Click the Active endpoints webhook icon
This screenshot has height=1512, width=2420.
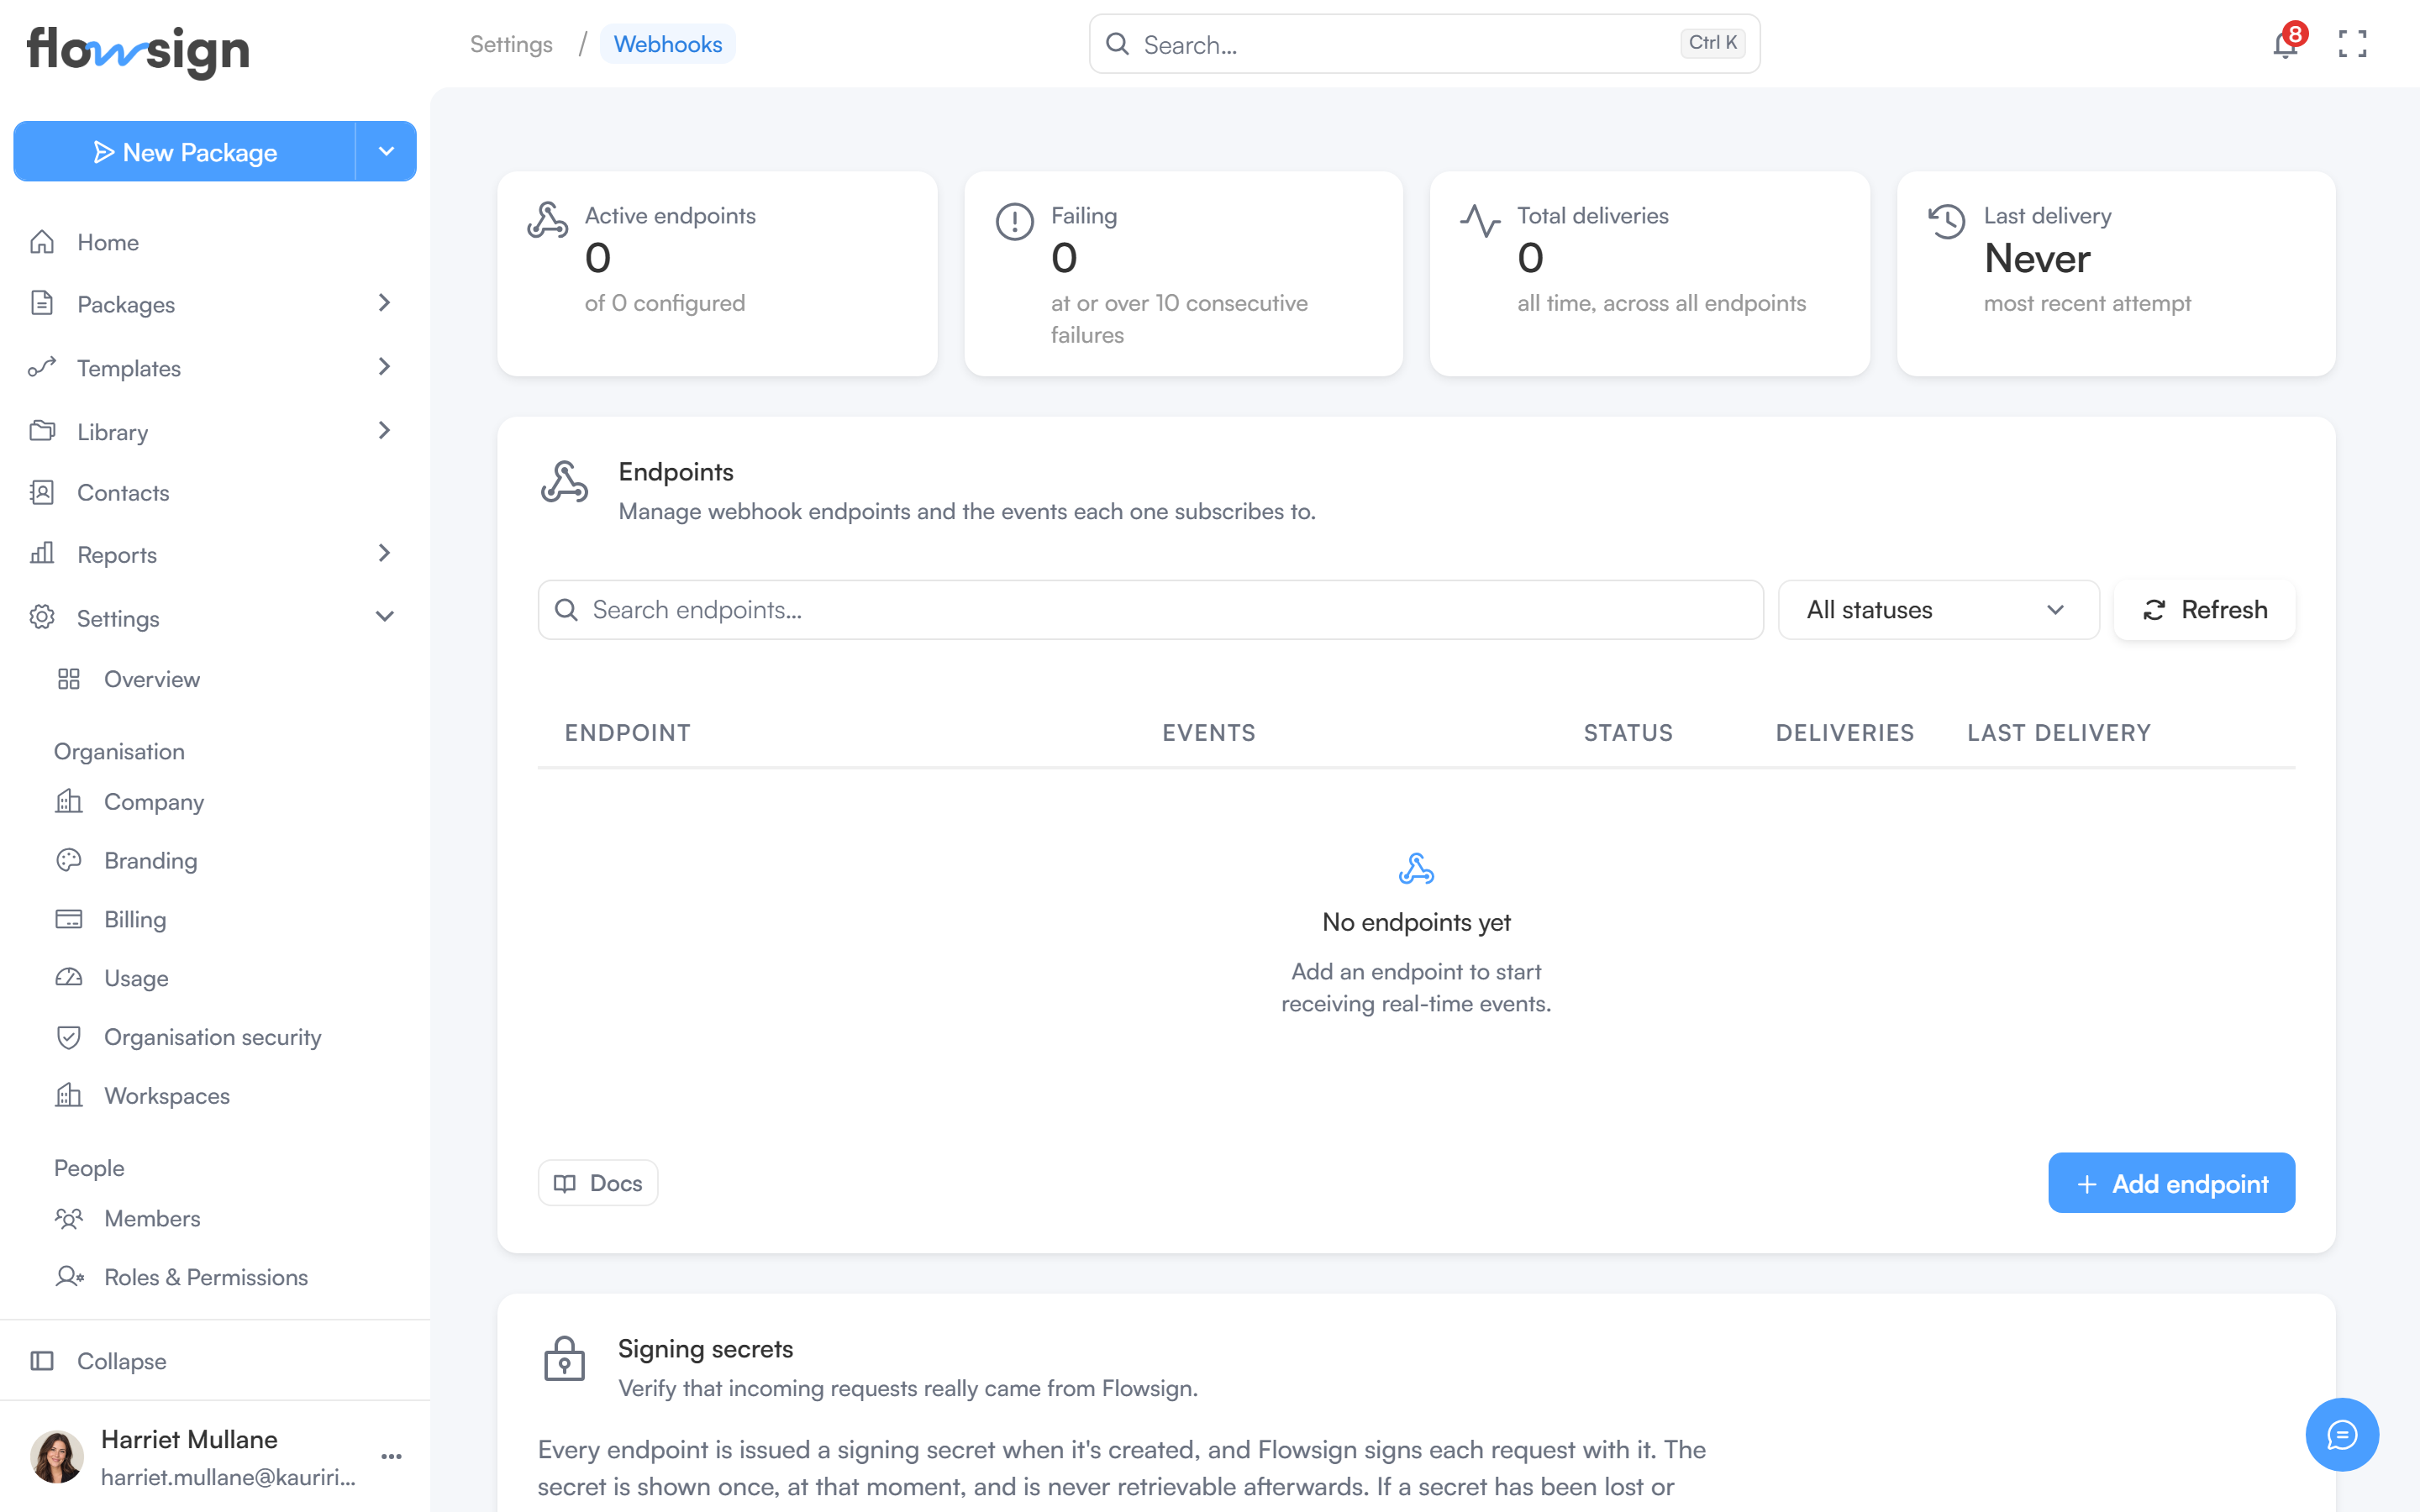[548, 220]
